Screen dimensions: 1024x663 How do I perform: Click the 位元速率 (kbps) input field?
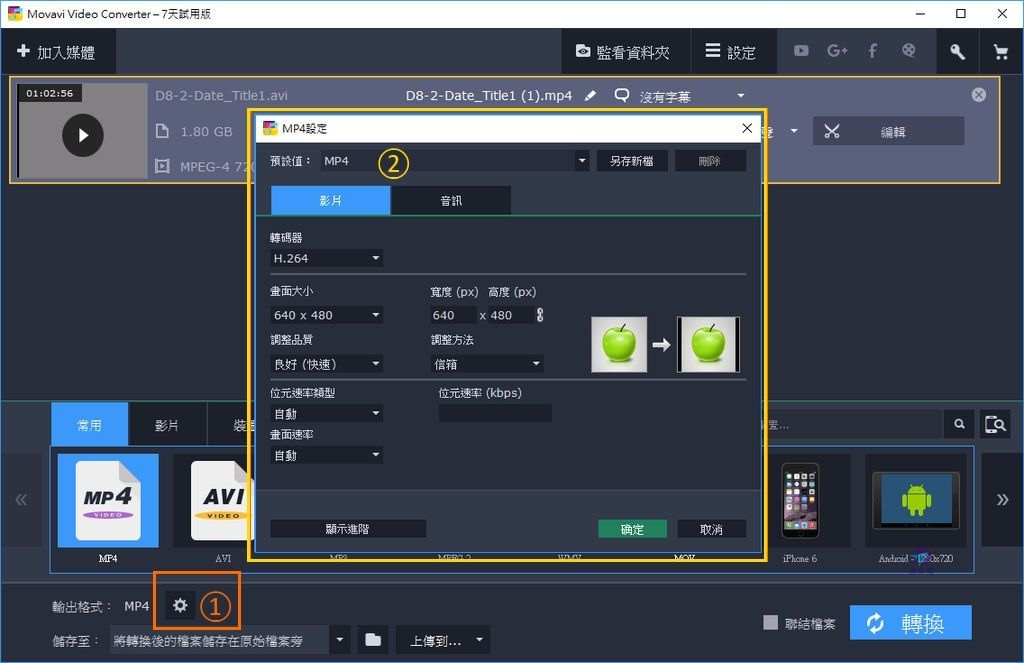[495, 413]
